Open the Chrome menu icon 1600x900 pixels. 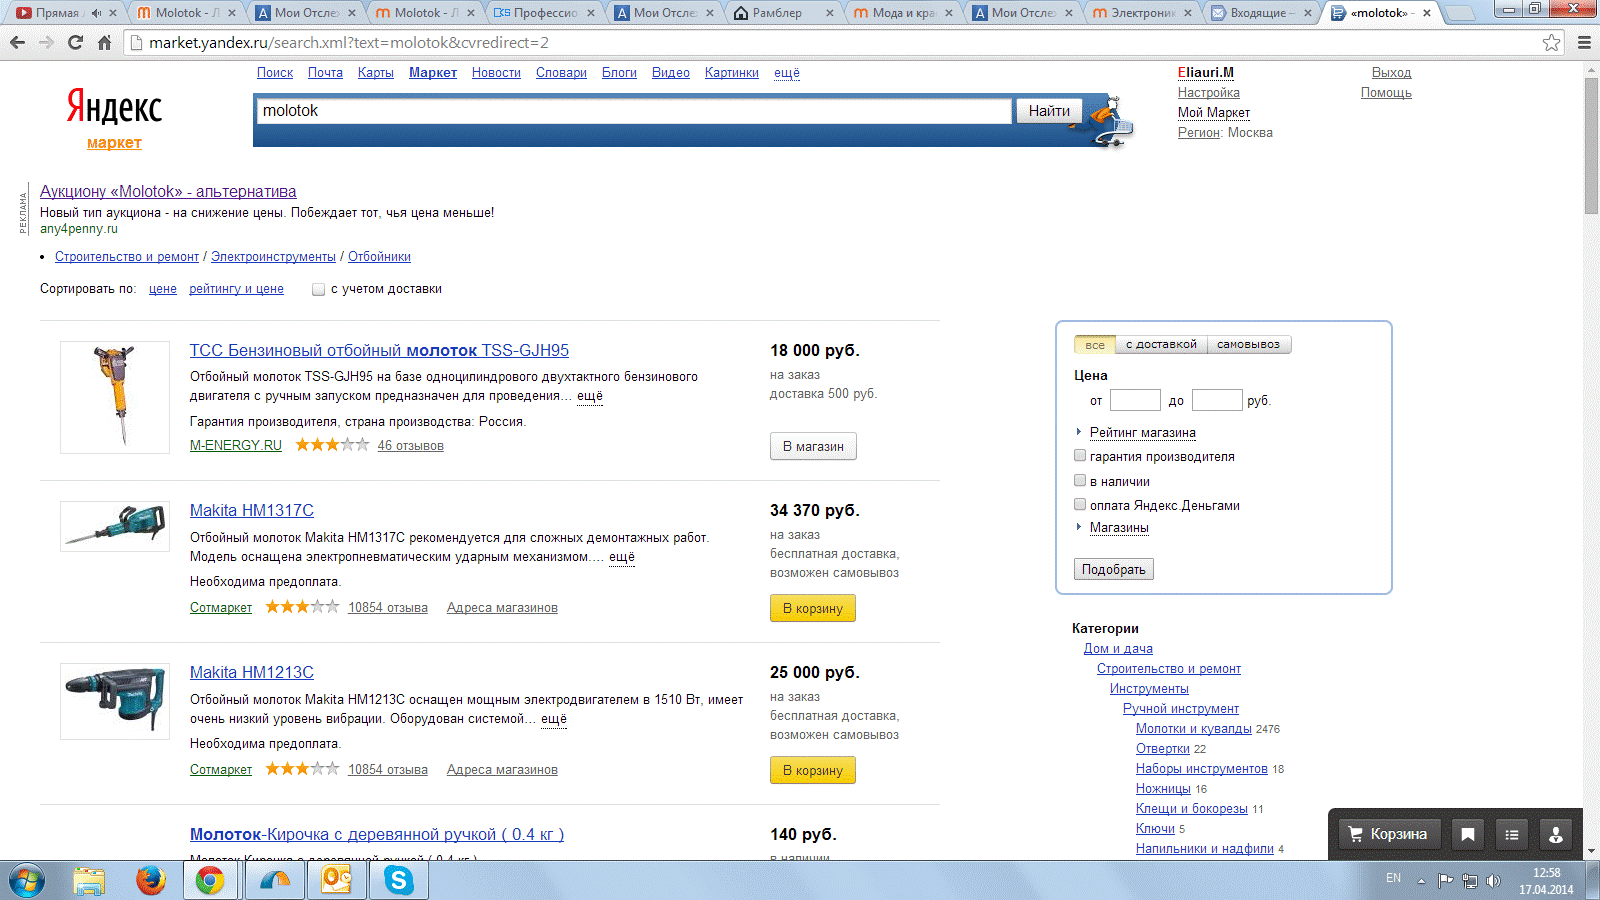(1584, 43)
